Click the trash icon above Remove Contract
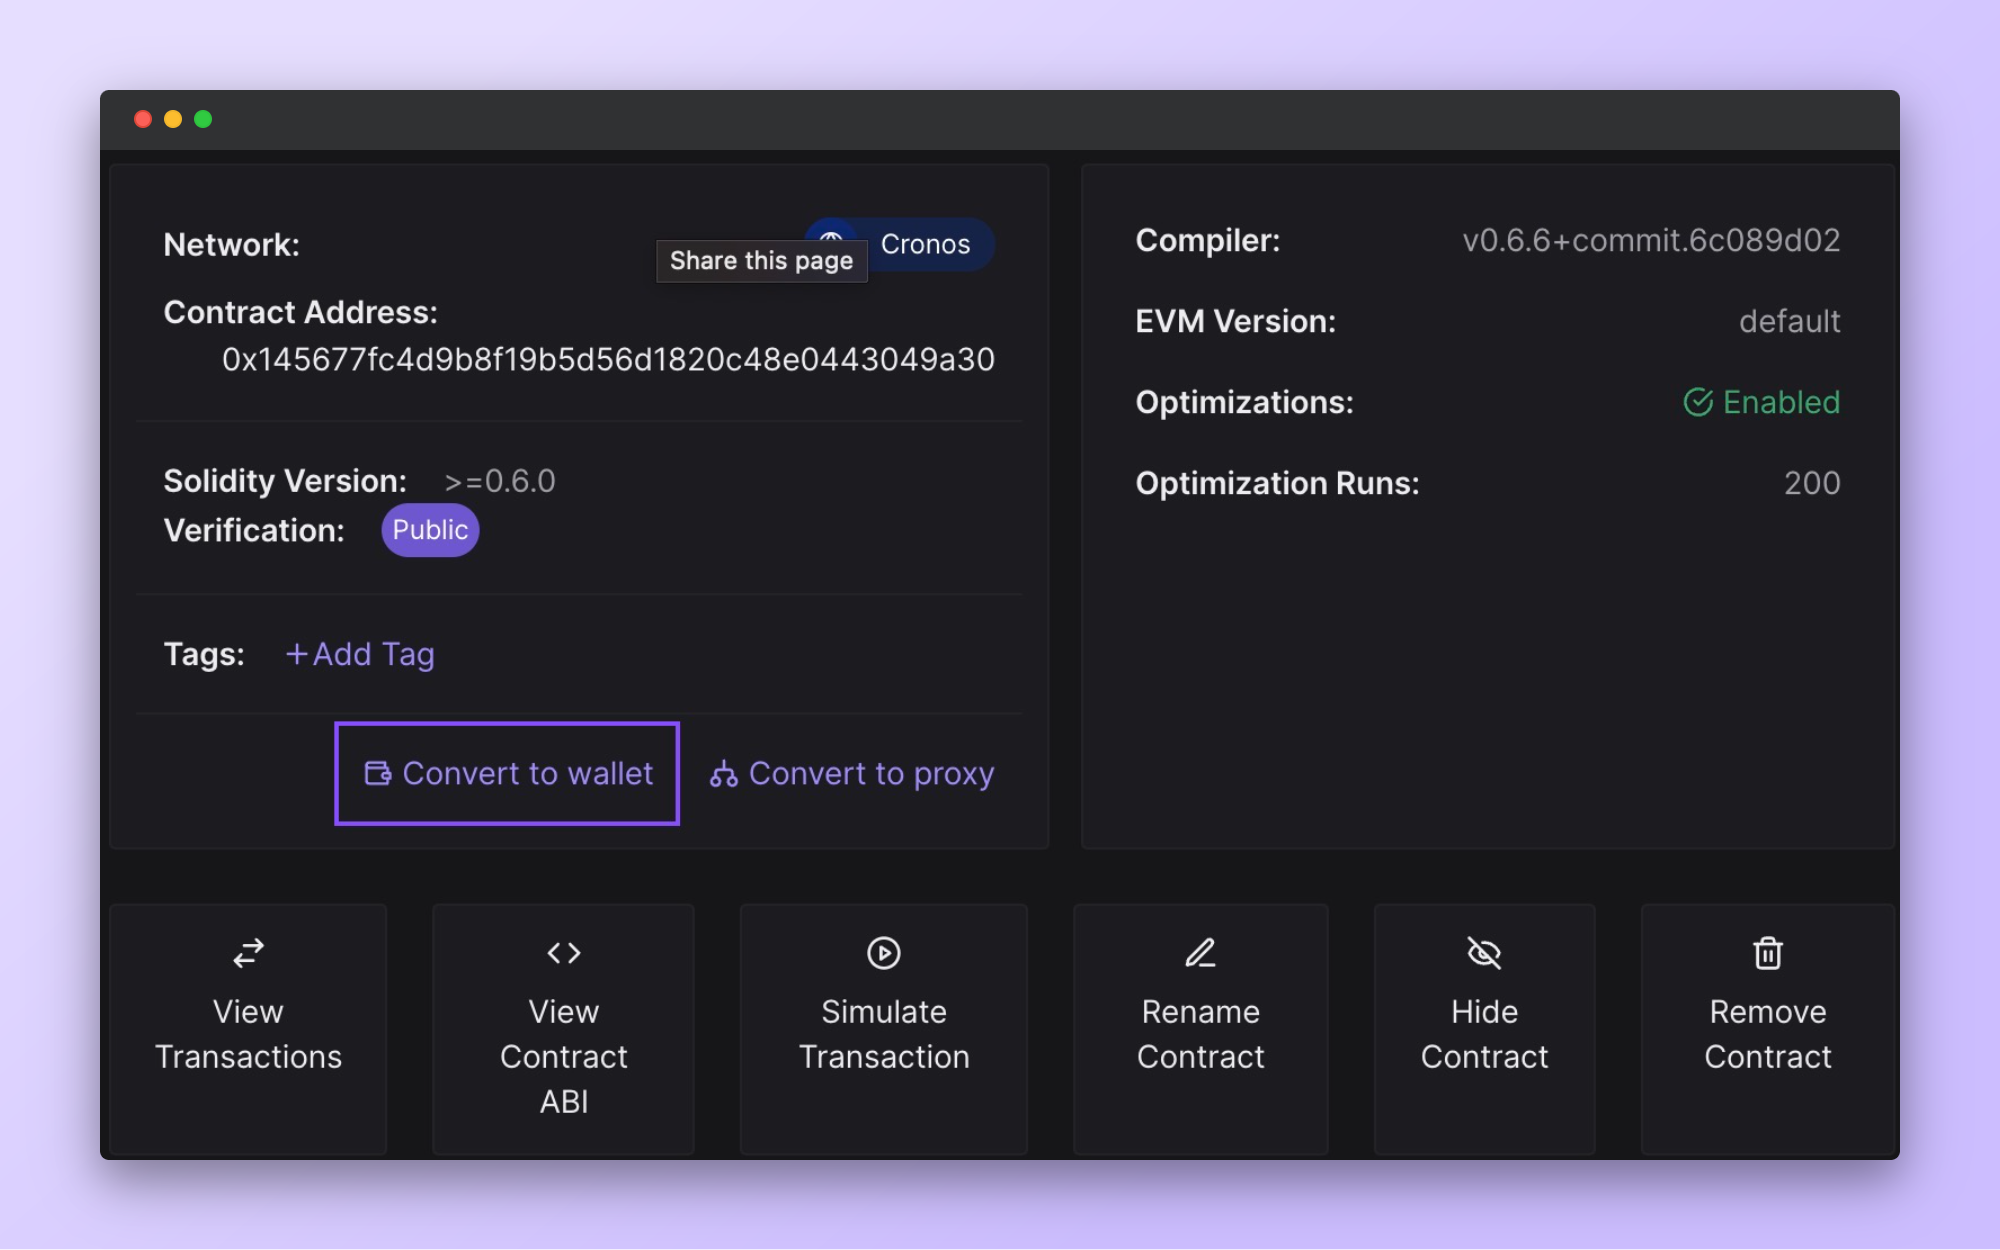Viewport: 2000px width, 1250px height. tap(1767, 953)
